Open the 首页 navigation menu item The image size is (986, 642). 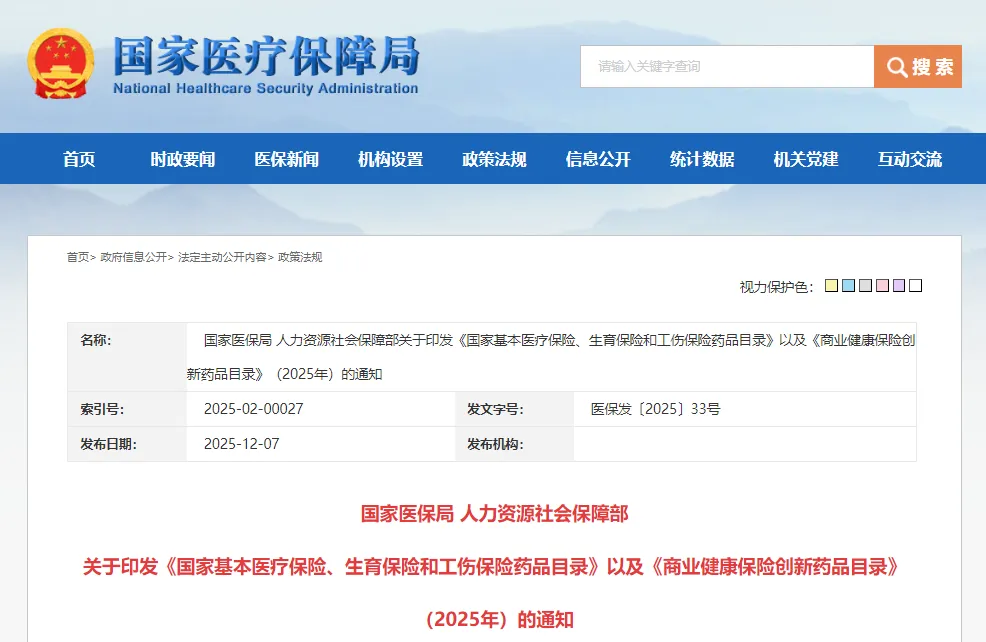point(79,159)
